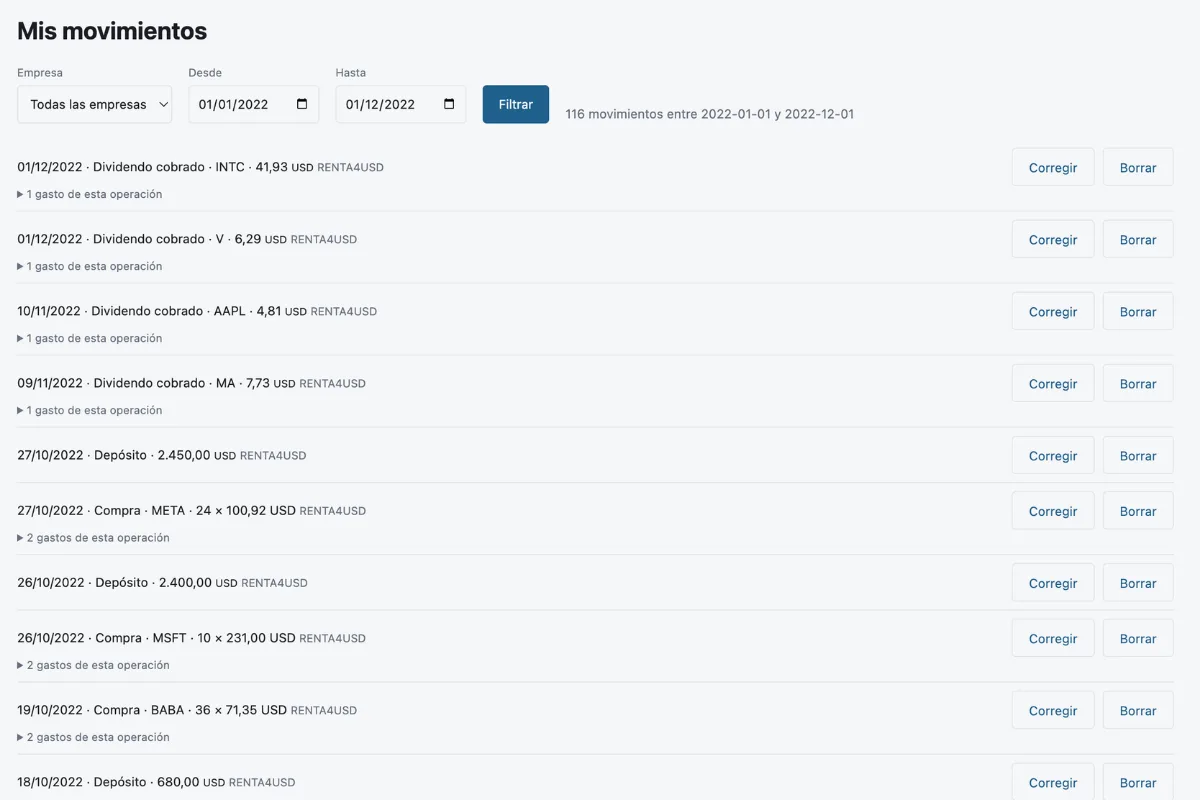This screenshot has height=800, width=1200.
Task: Expand gastos for INTC dividend row
Action: [x=90, y=194]
